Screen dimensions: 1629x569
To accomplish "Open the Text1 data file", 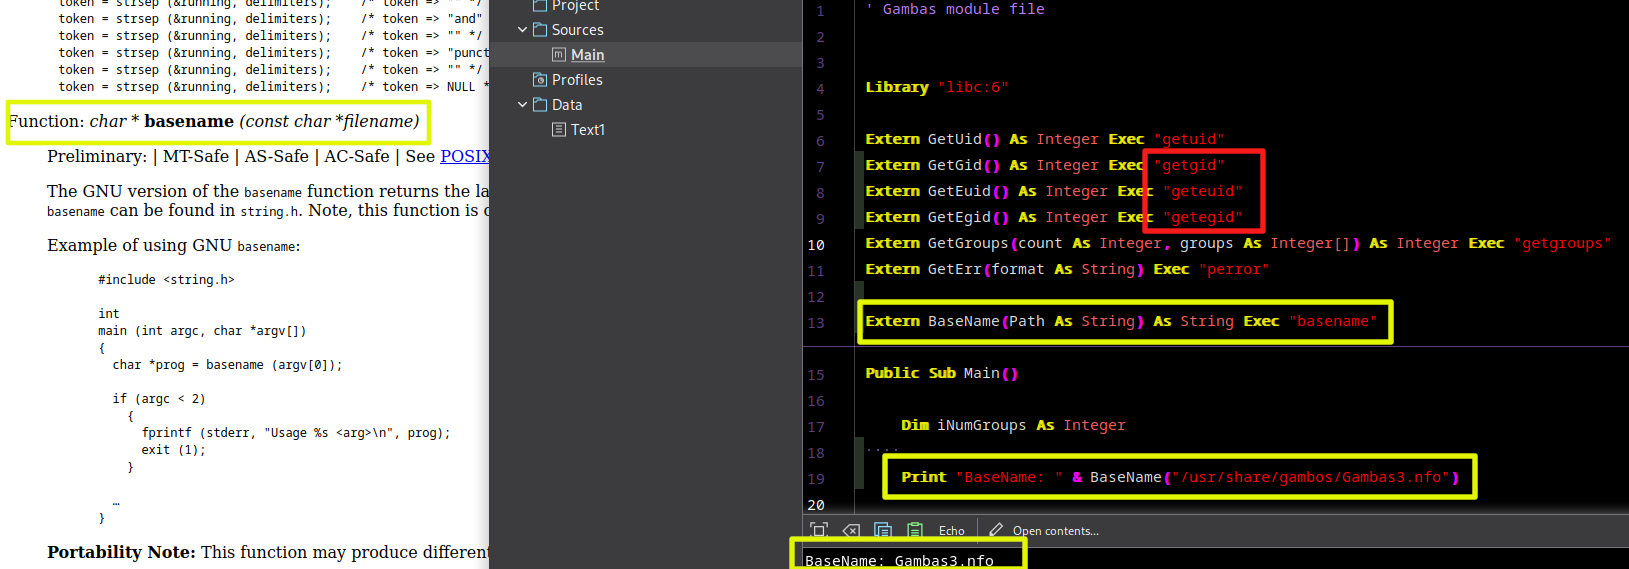I will 587,130.
